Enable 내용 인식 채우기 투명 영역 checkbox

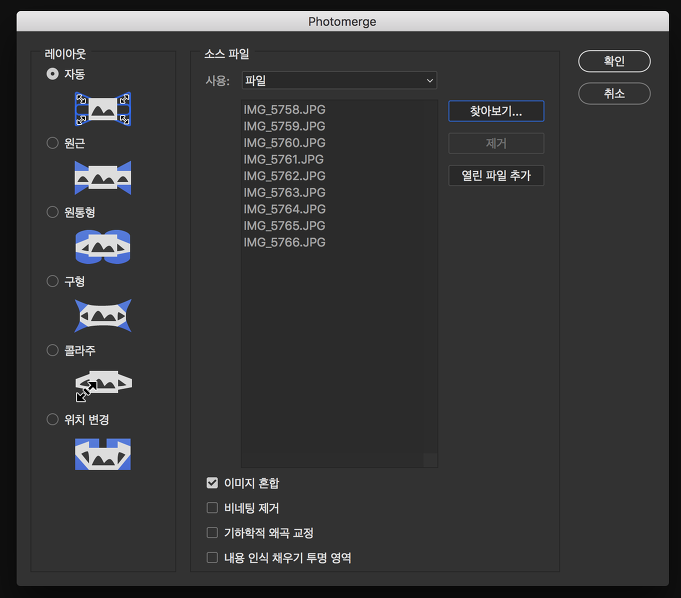click(x=212, y=557)
